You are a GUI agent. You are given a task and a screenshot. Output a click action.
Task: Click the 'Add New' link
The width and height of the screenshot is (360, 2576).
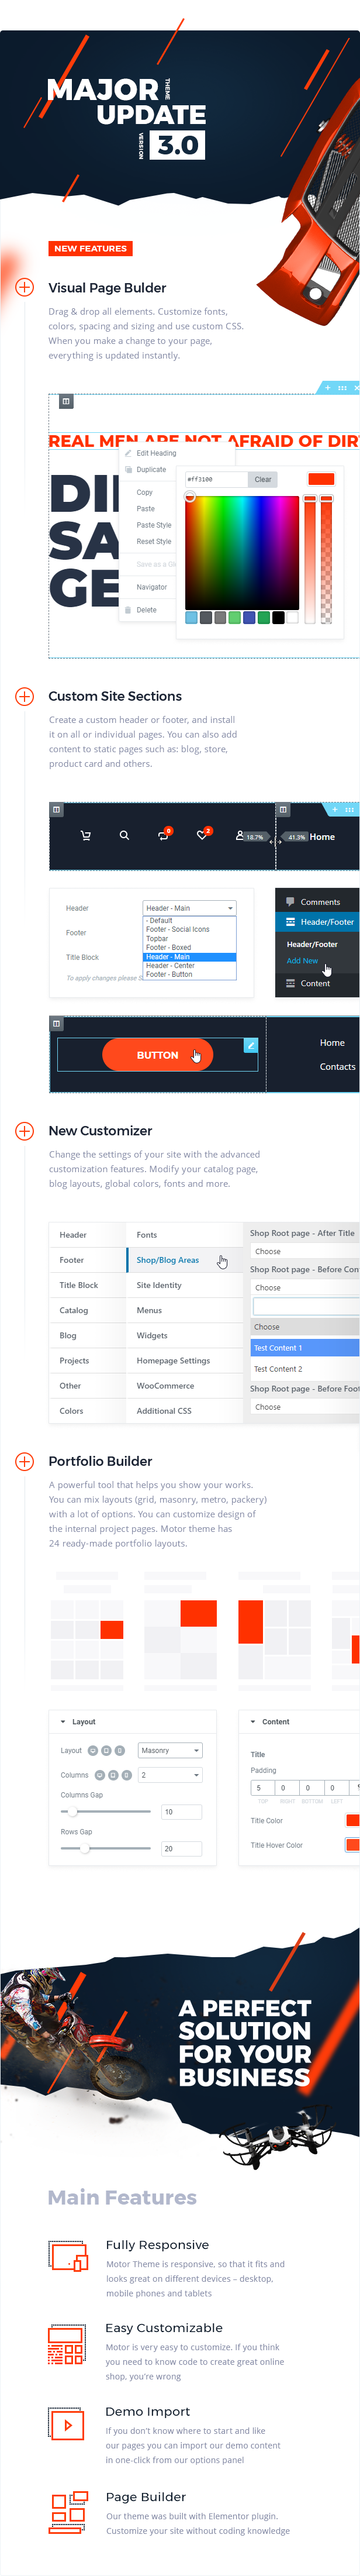click(302, 961)
